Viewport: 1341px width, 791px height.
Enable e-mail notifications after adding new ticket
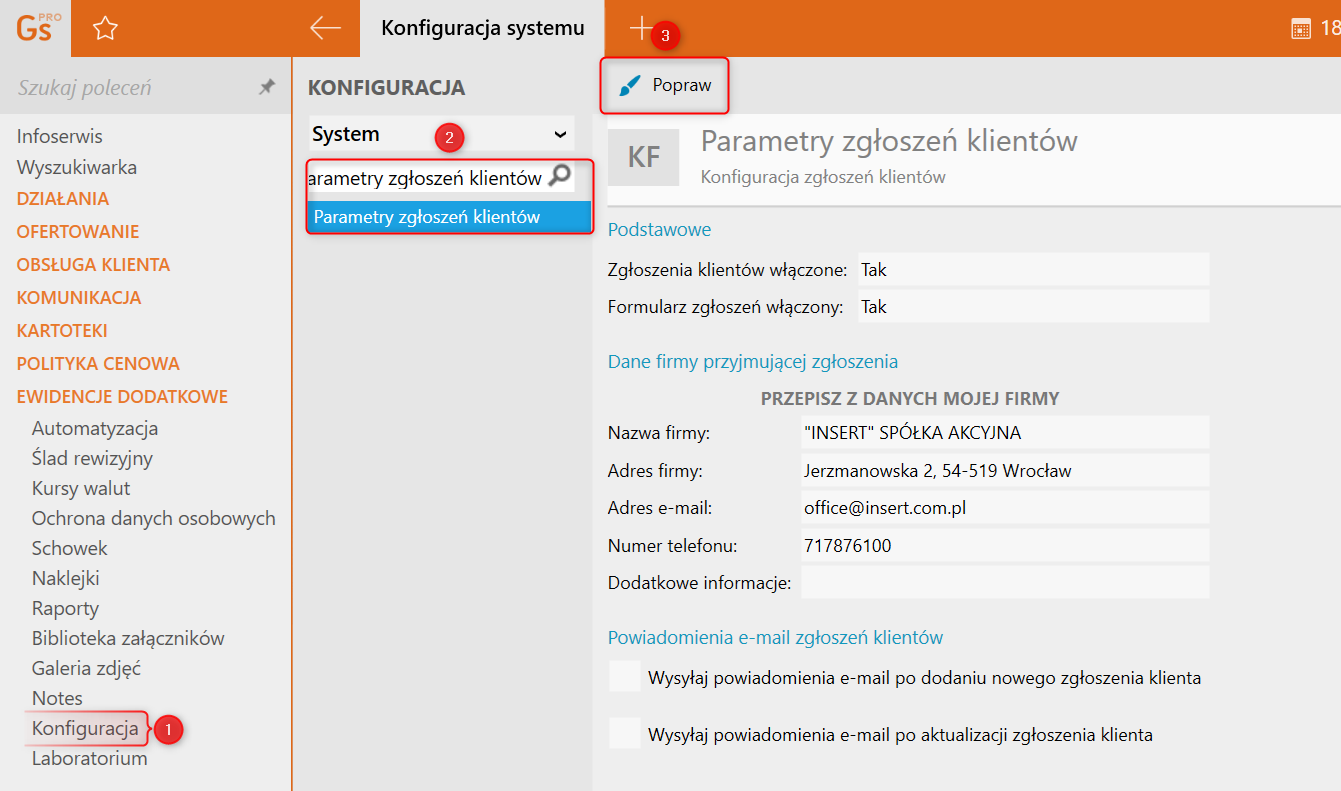pos(625,677)
